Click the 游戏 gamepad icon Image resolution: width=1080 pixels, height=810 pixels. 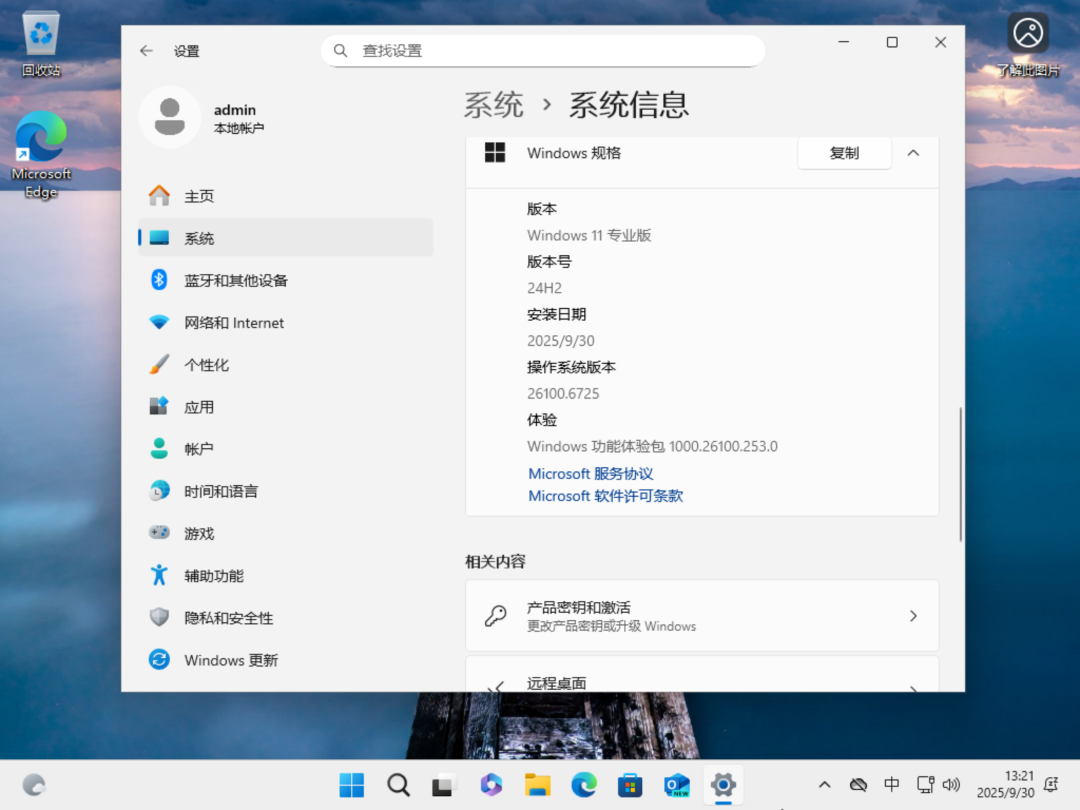[x=159, y=533]
